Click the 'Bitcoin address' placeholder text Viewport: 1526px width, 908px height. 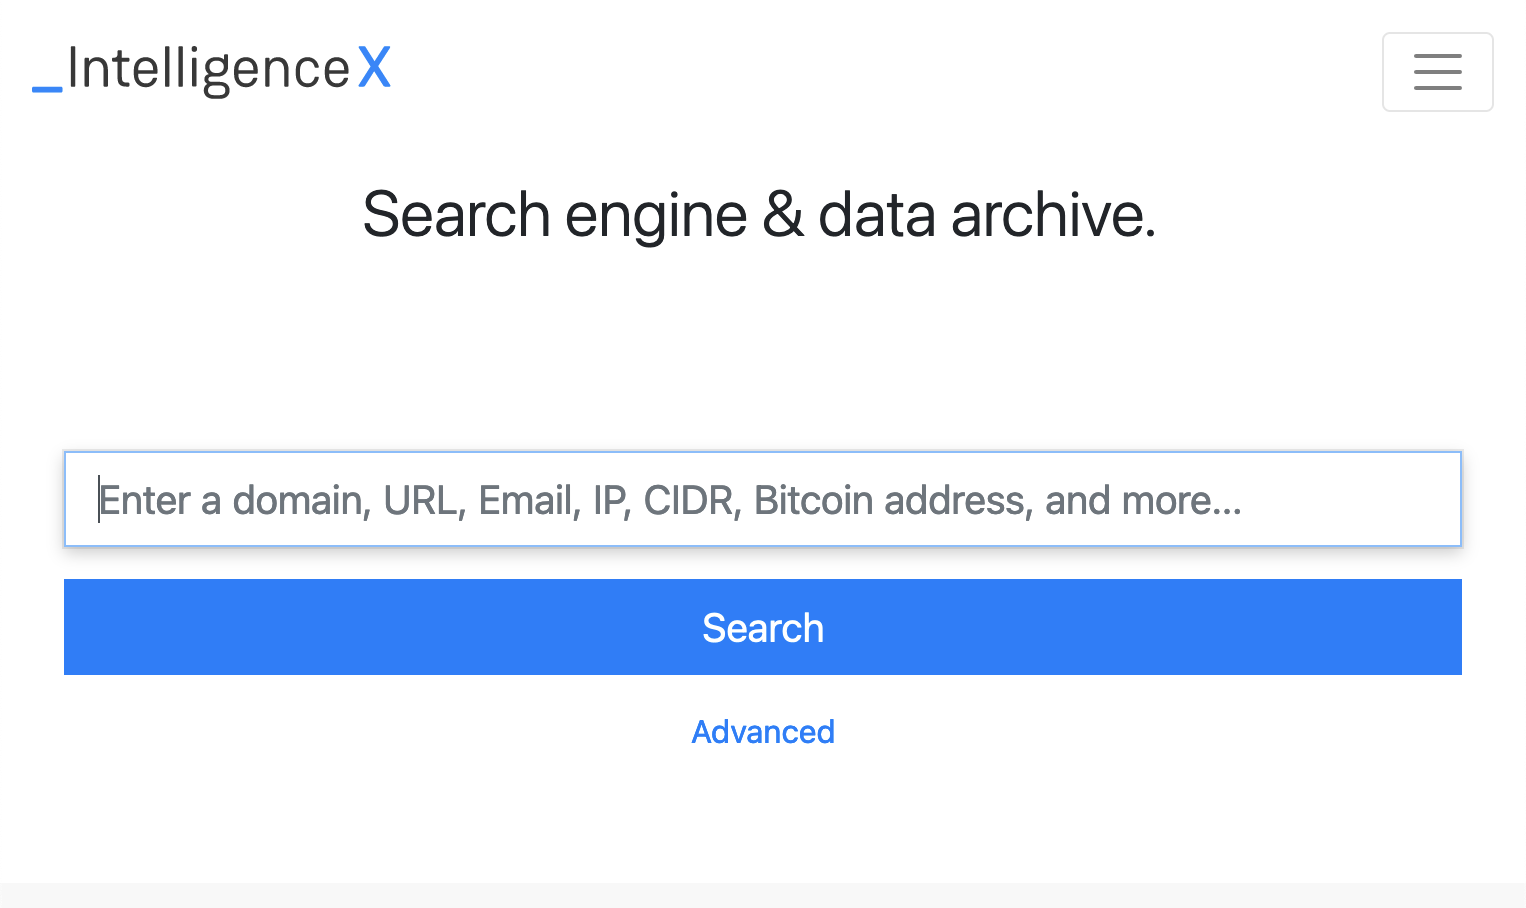(891, 500)
